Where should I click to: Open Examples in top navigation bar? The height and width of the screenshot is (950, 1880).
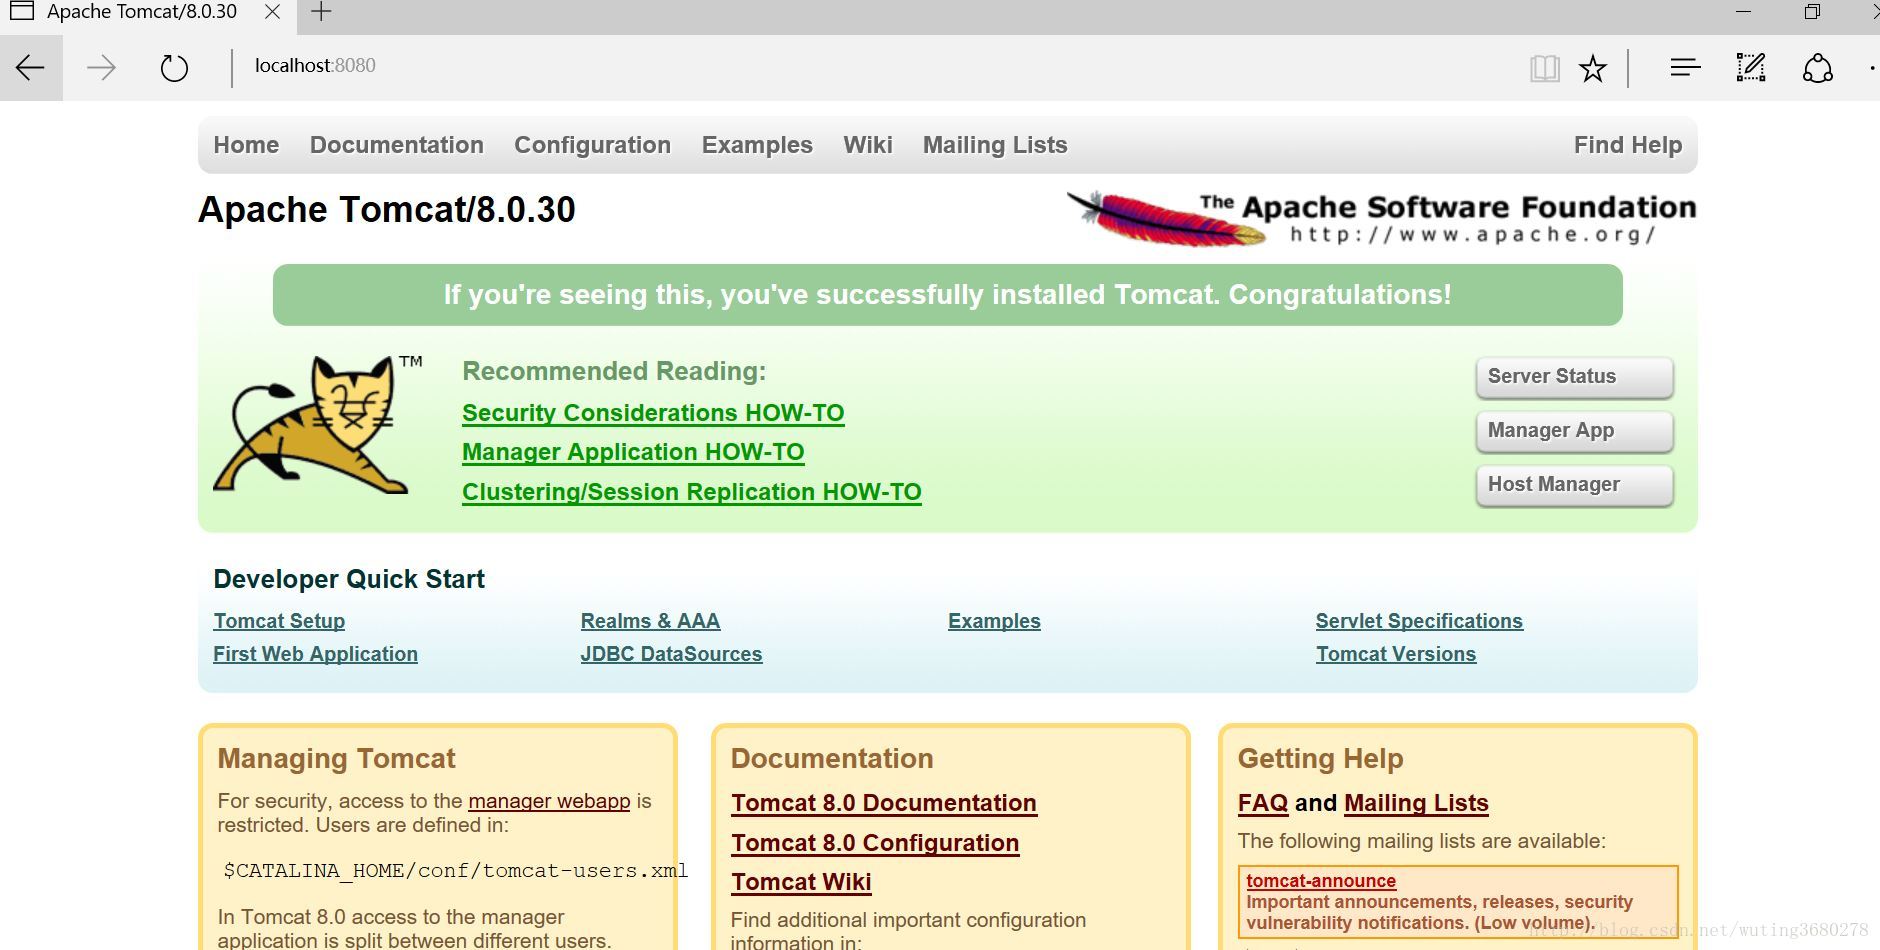[757, 145]
